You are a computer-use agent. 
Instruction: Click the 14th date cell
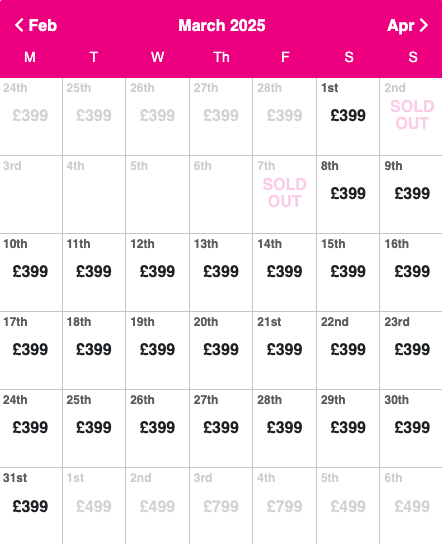tap(284, 273)
